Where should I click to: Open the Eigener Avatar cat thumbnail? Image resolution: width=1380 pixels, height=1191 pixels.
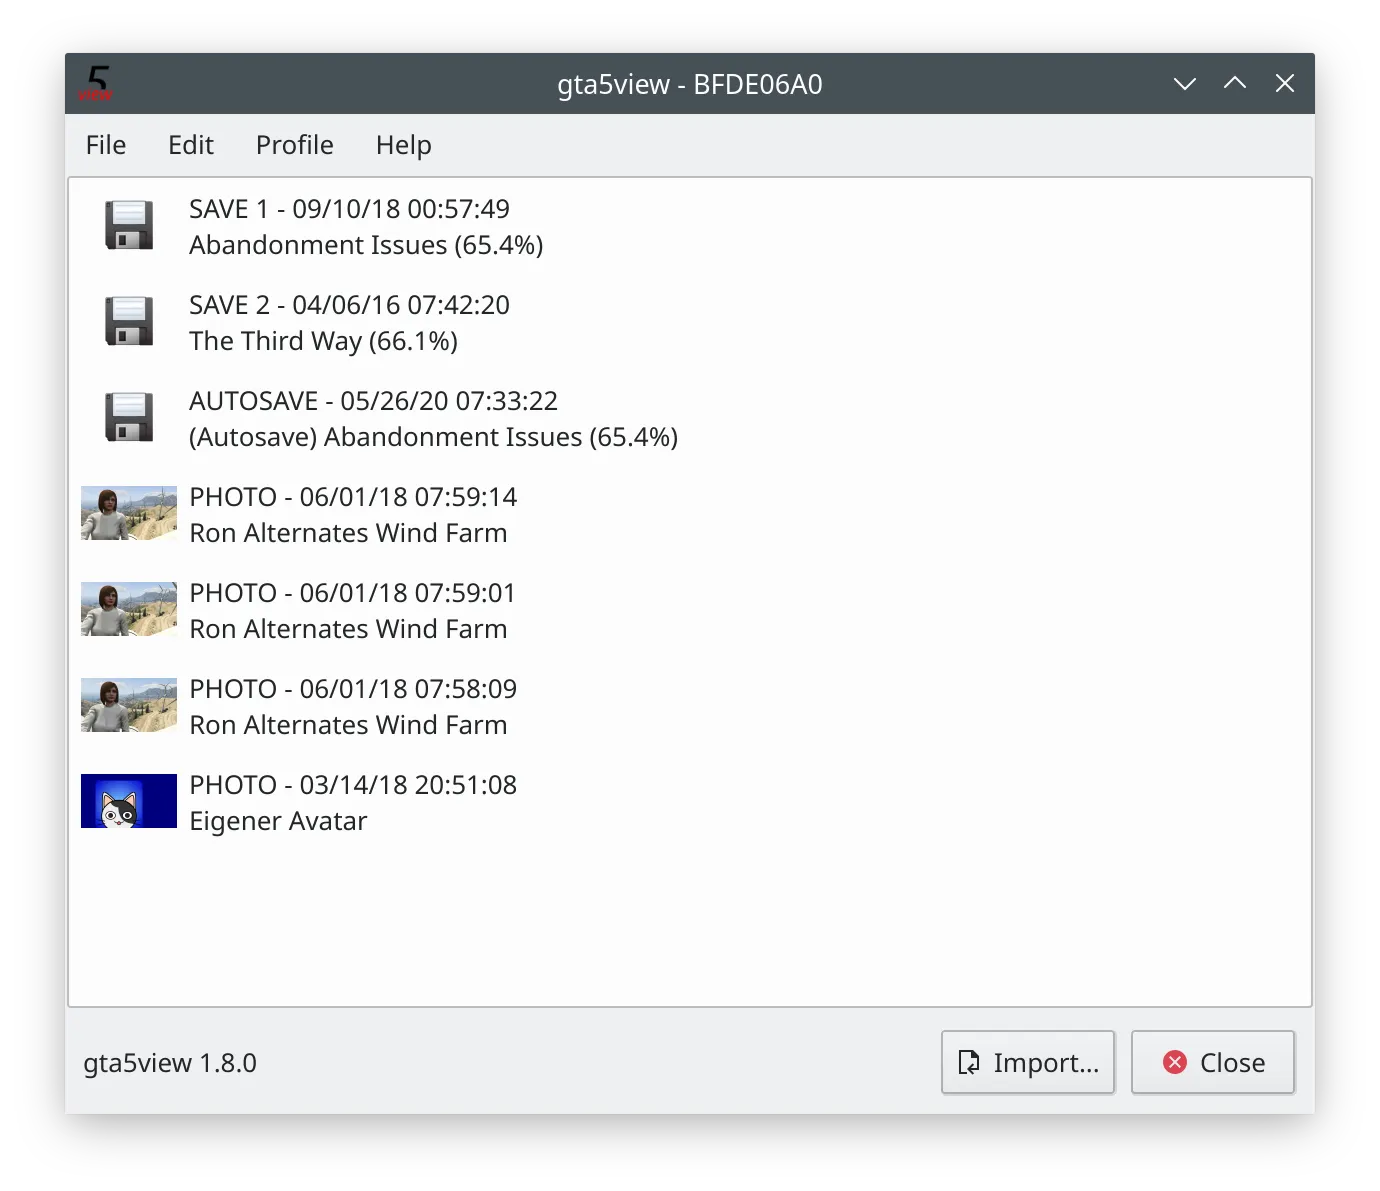click(129, 801)
